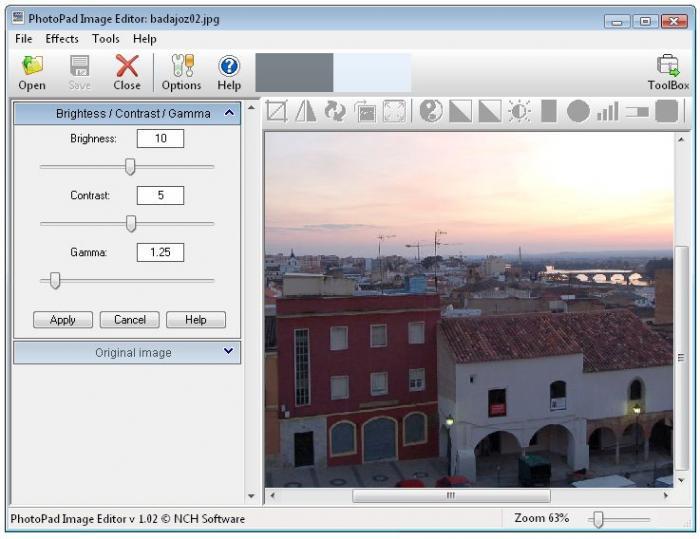
Task: Click the Brightness value field showing 10
Action: coord(160,138)
